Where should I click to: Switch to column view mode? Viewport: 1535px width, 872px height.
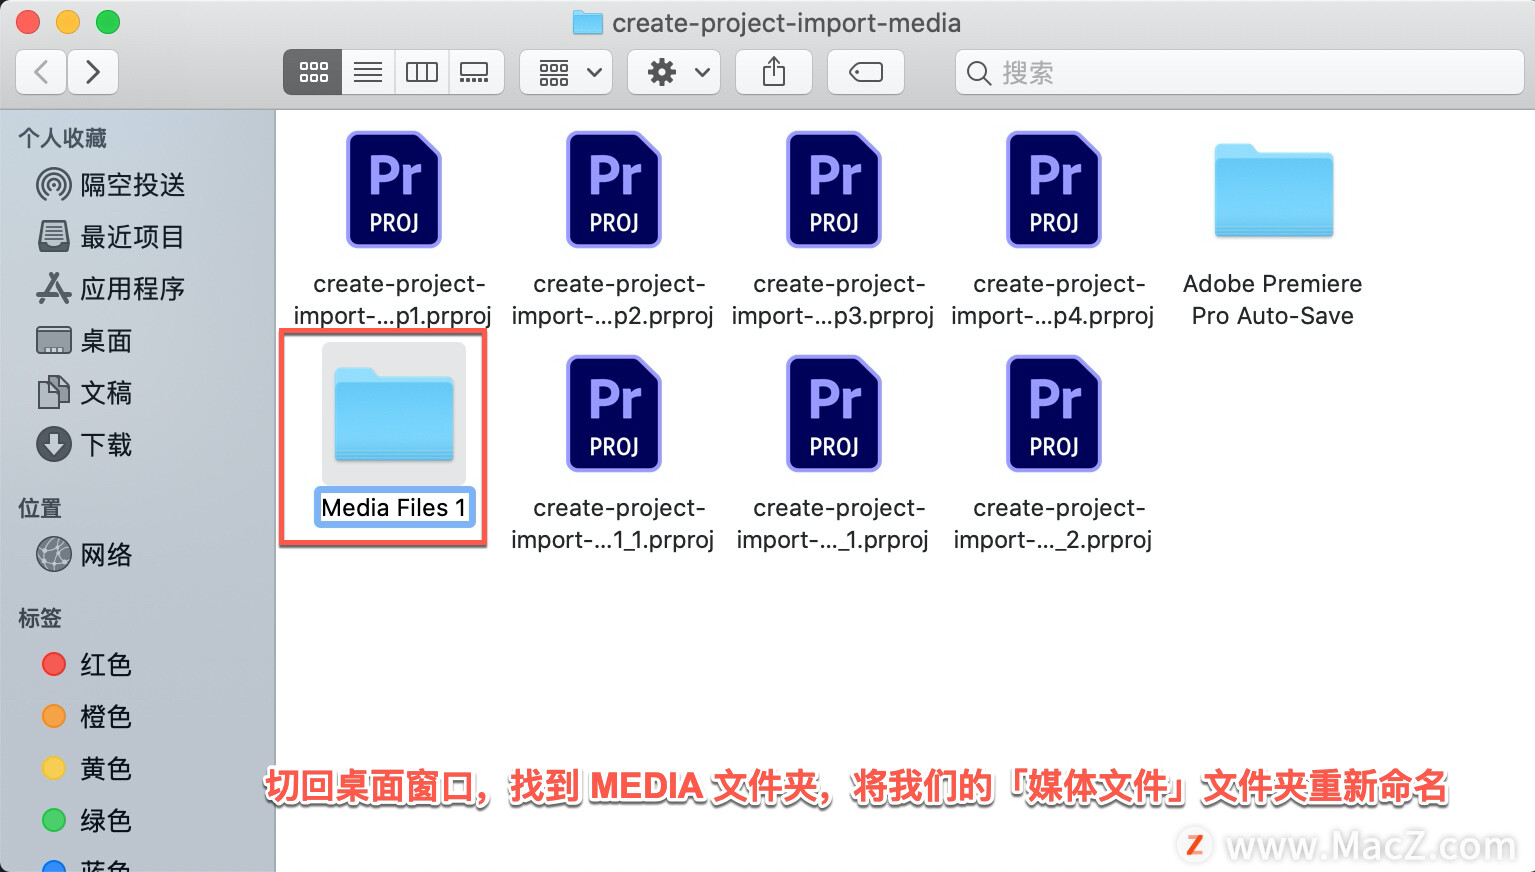(422, 72)
